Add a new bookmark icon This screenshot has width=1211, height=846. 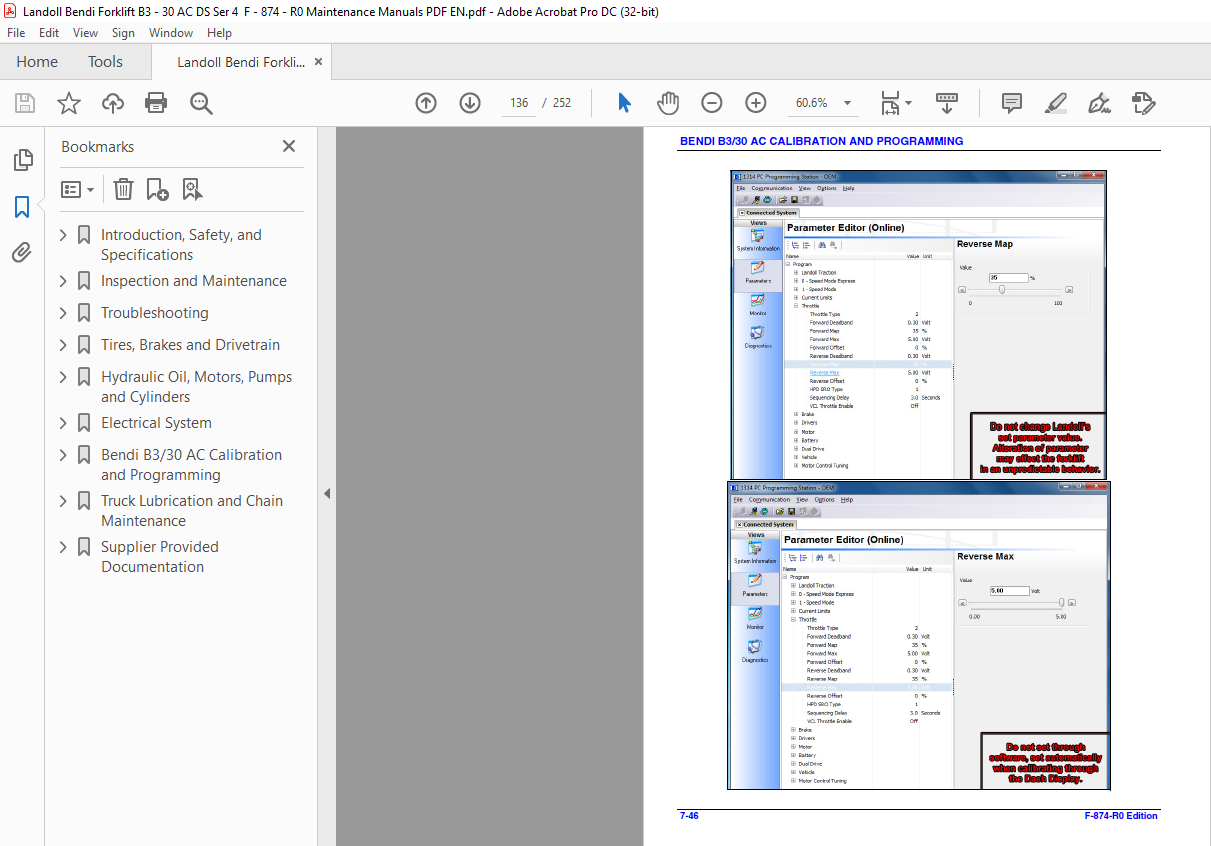(157, 189)
